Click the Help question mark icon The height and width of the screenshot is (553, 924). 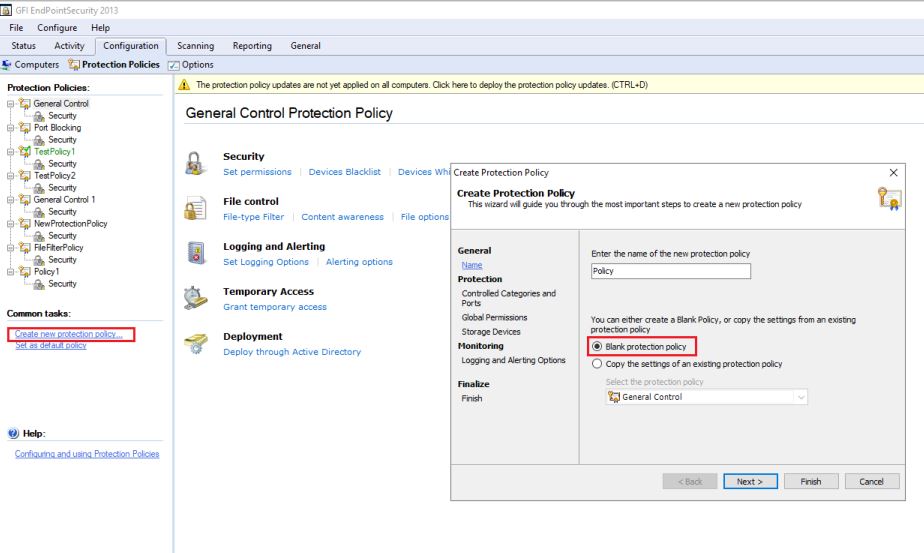pyautogui.click(x=13, y=433)
